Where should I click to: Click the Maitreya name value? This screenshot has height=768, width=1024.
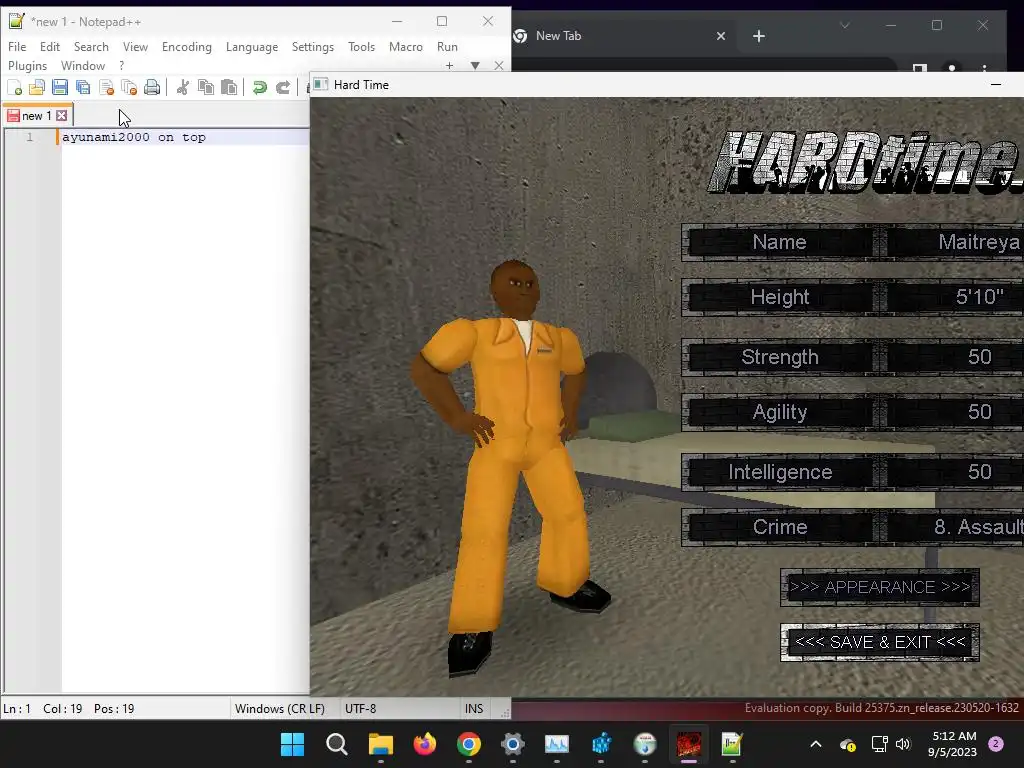(978, 242)
